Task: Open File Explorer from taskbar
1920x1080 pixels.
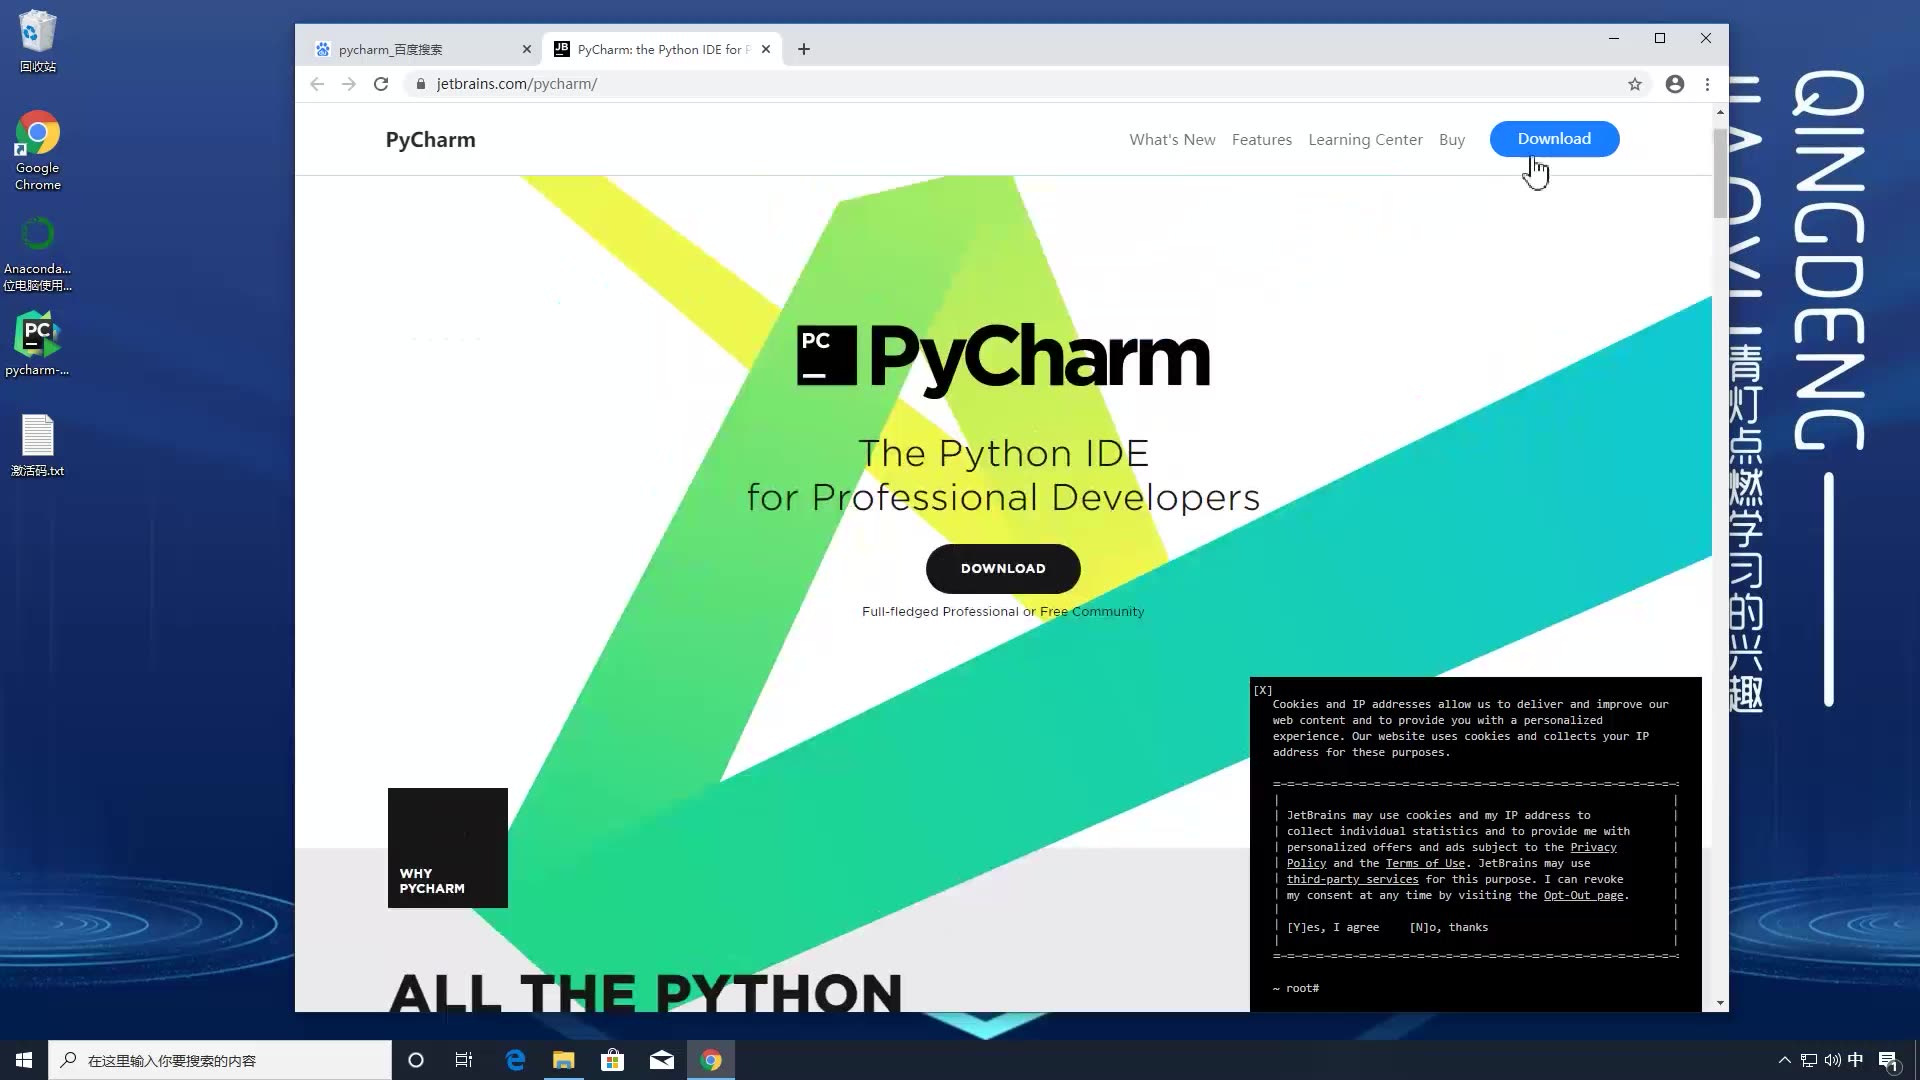Action: coord(564,1060)
